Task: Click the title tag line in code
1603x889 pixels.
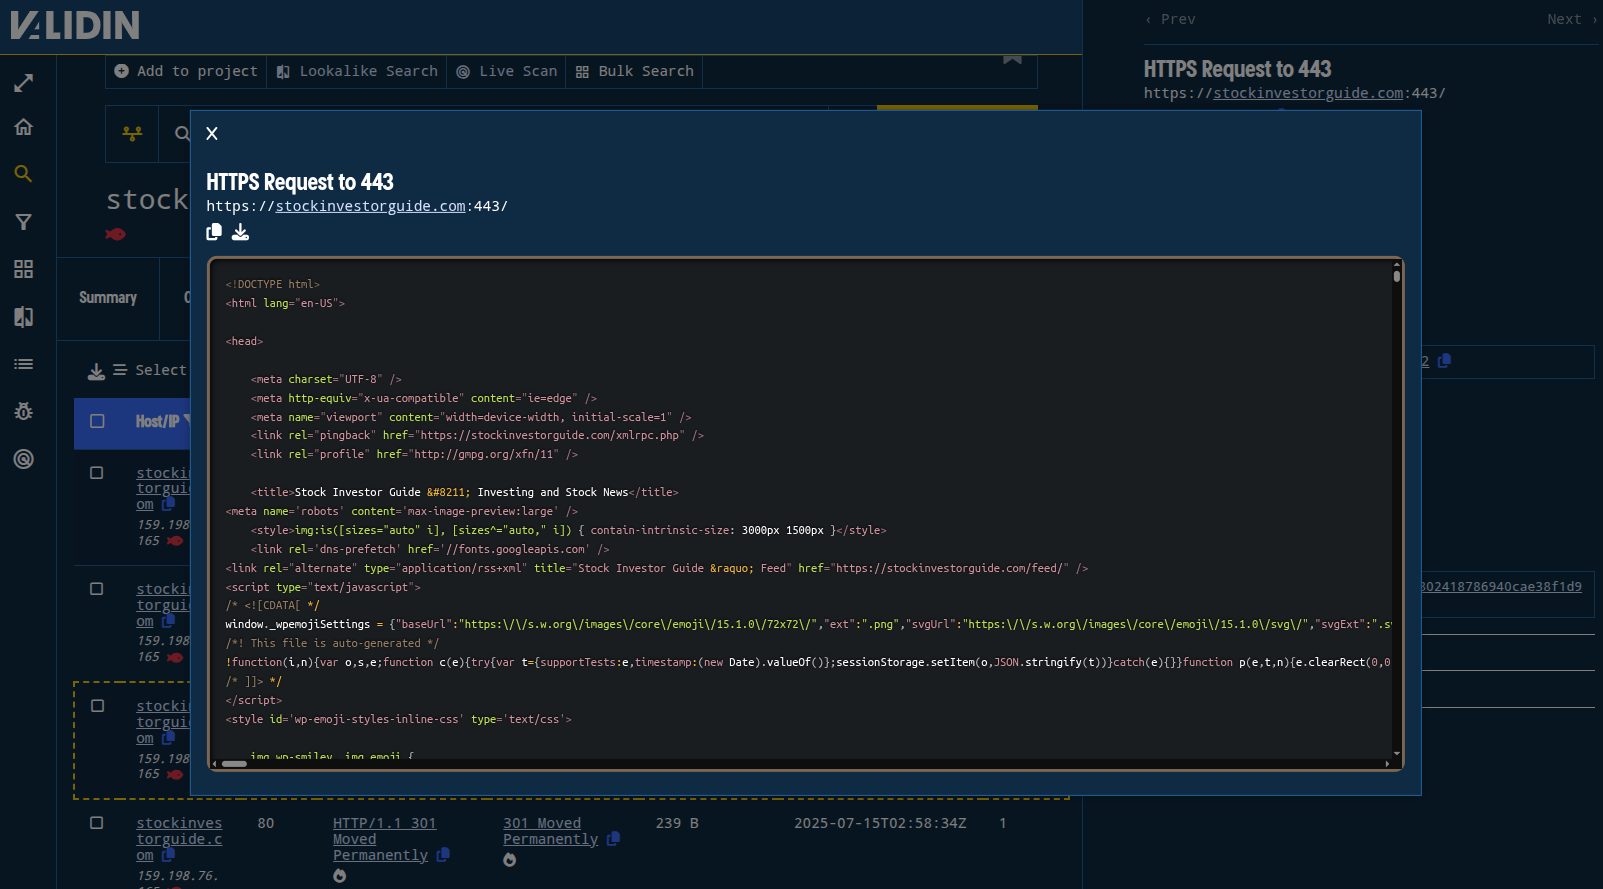Action: (465, 492)
